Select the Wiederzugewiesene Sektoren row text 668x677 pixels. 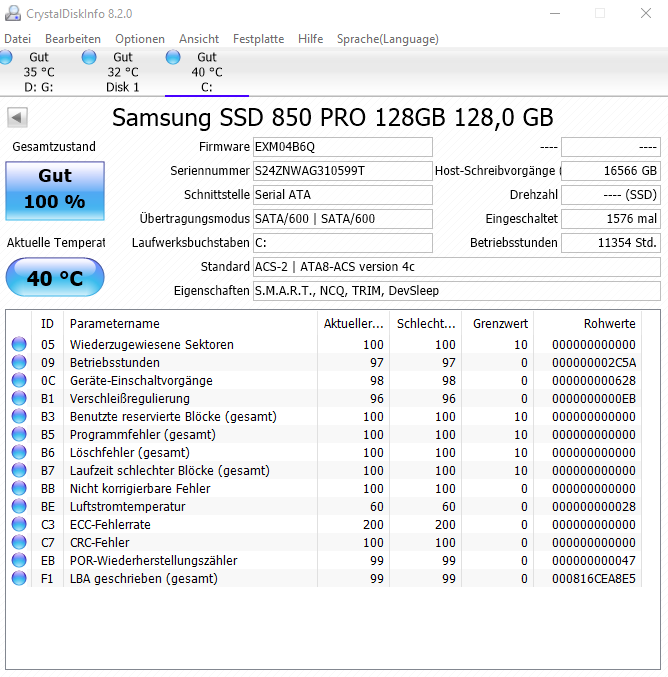tap(152, 345)
